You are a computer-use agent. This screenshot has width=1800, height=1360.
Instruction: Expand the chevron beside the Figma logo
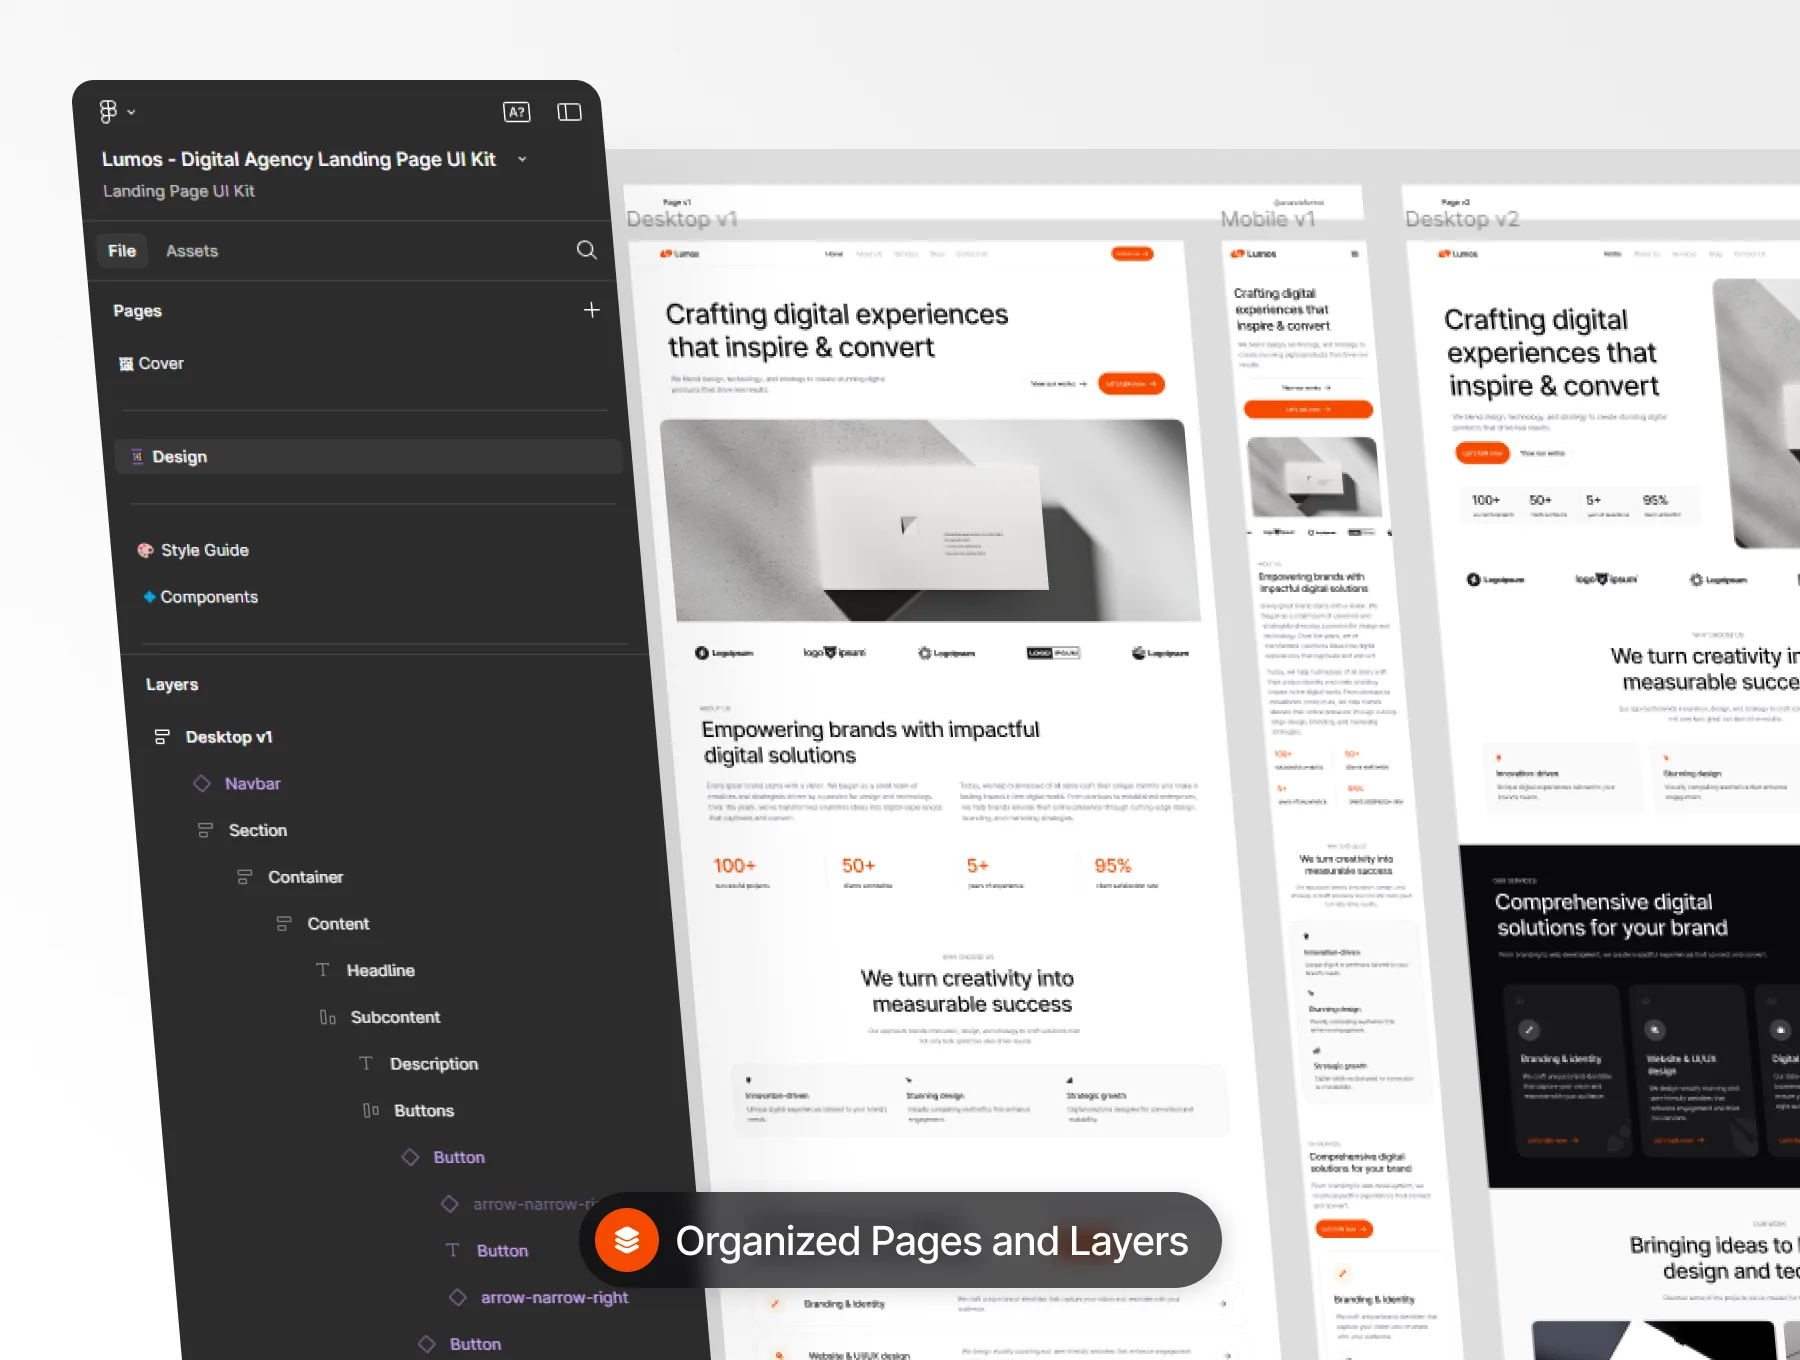[x=132, y=112]
